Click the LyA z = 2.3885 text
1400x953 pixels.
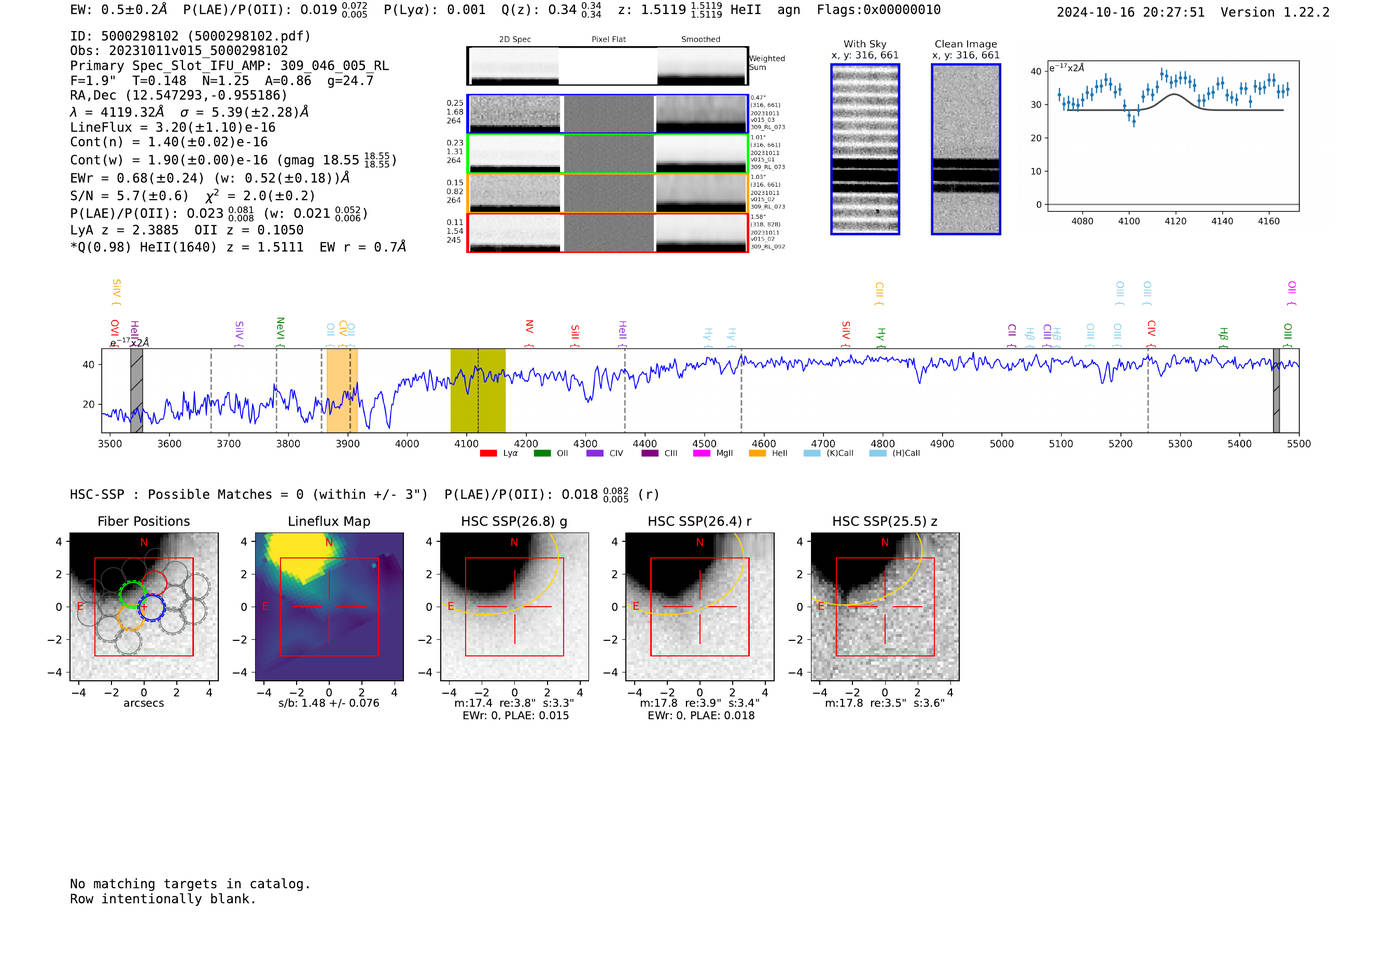tap(125, 230)
